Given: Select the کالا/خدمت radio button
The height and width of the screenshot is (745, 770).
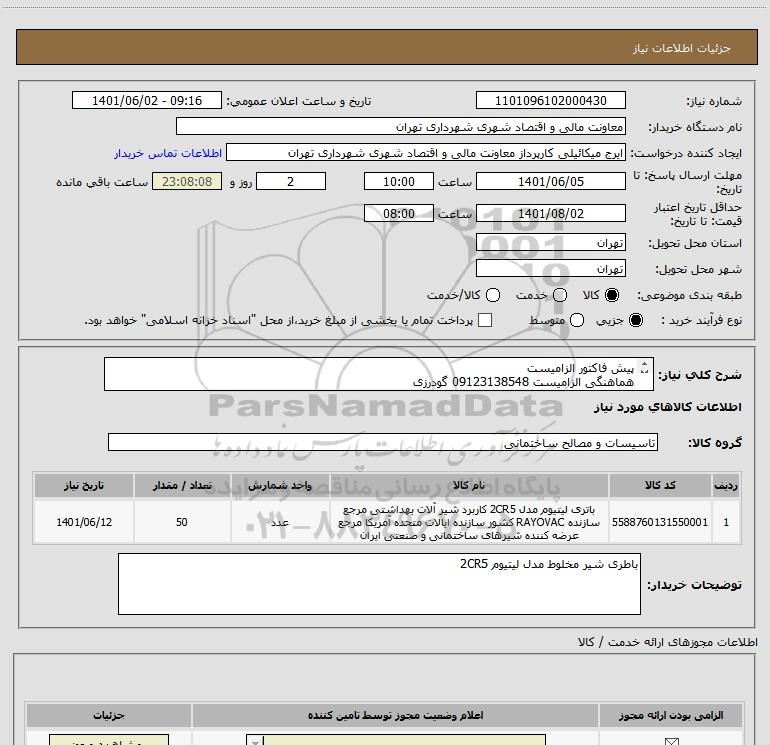Looking at the screenshot, I should click(493, 295).
